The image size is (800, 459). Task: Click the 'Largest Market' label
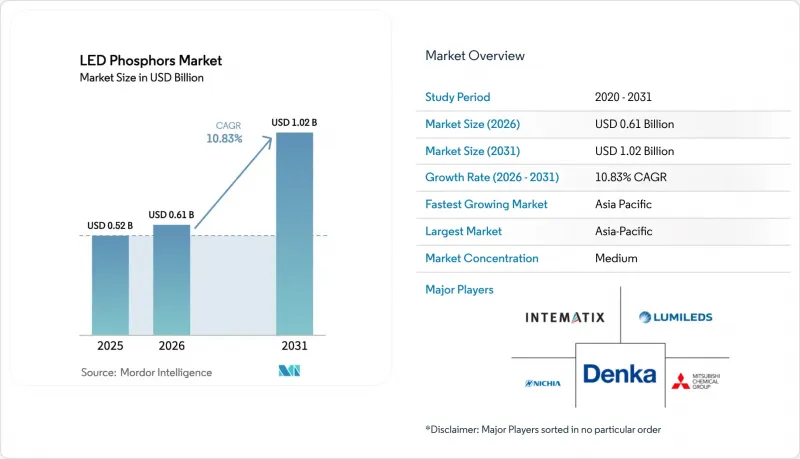tap(463, 231)
